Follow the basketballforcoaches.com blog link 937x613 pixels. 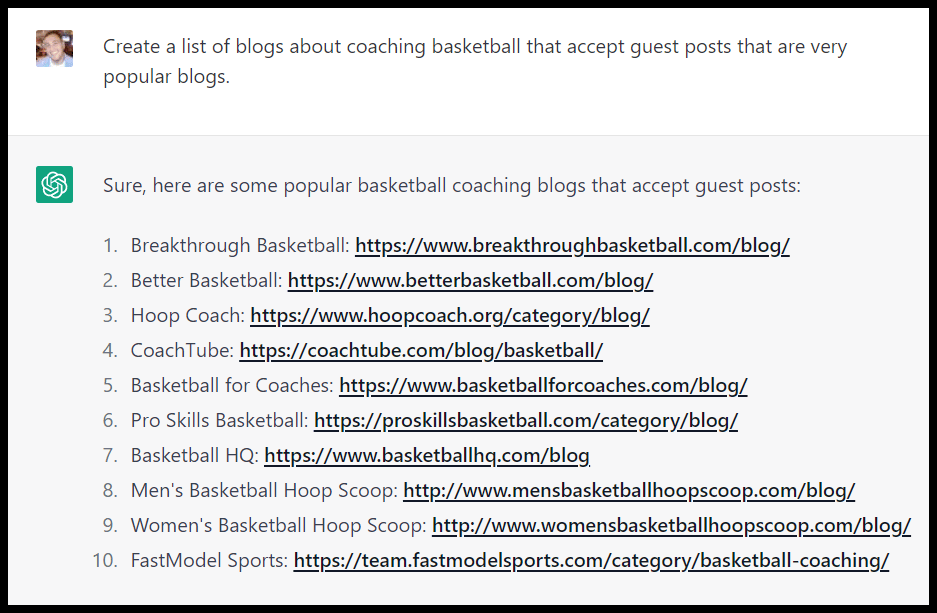(x=543, y=386)
